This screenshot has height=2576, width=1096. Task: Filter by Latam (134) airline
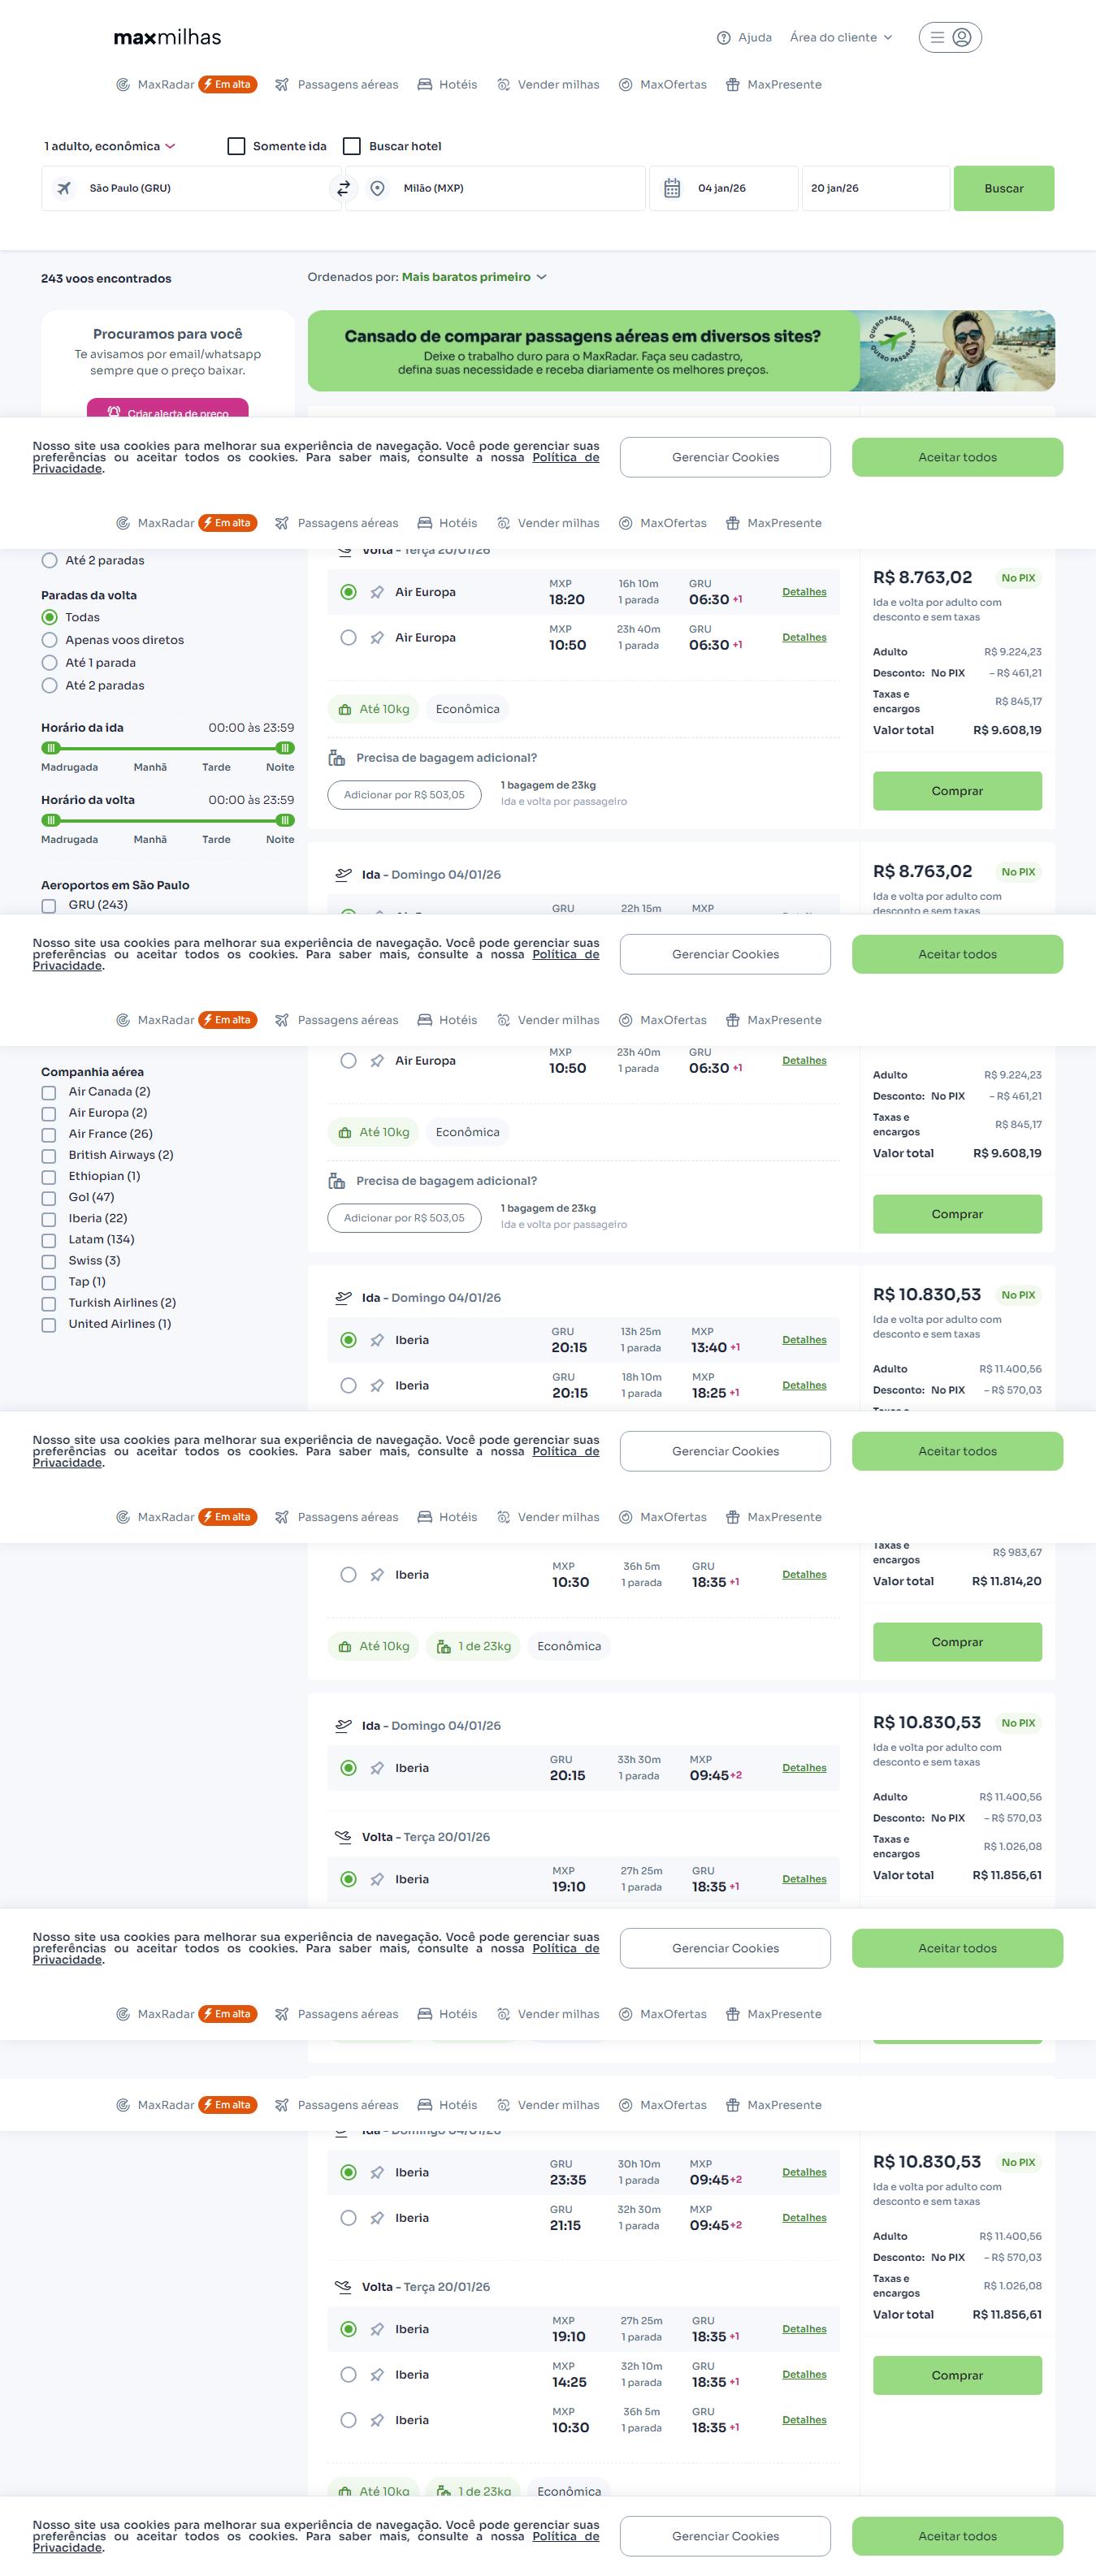tap(49, 1240)
